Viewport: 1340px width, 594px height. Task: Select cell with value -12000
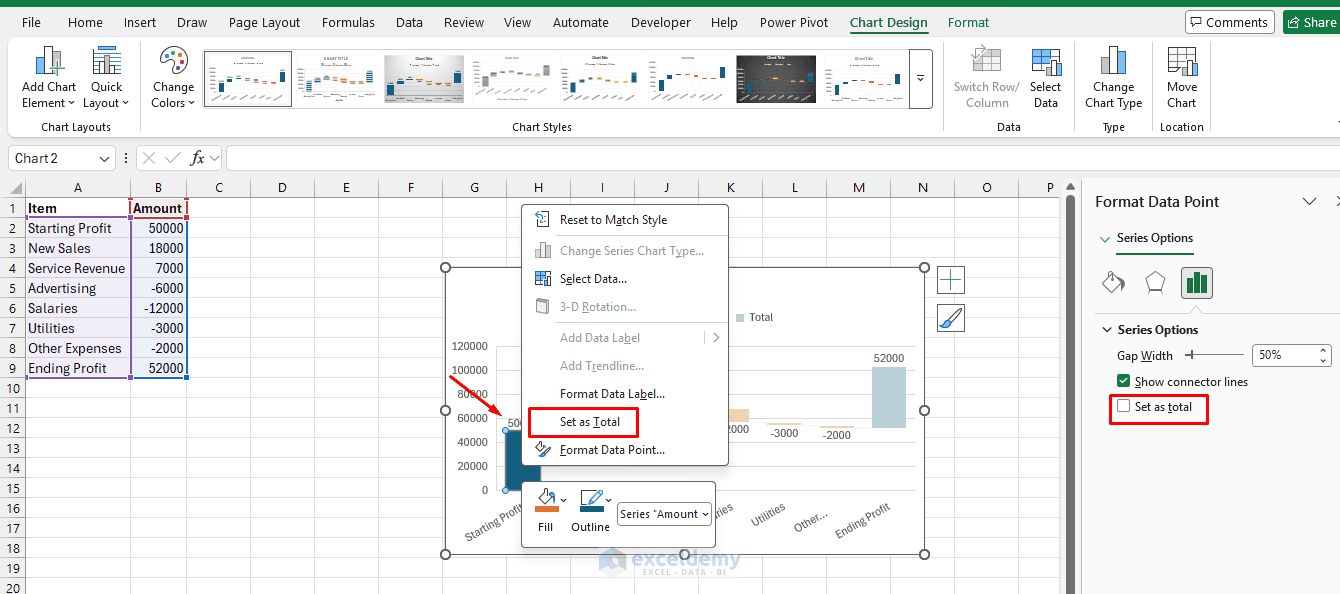tap(159, 308)
